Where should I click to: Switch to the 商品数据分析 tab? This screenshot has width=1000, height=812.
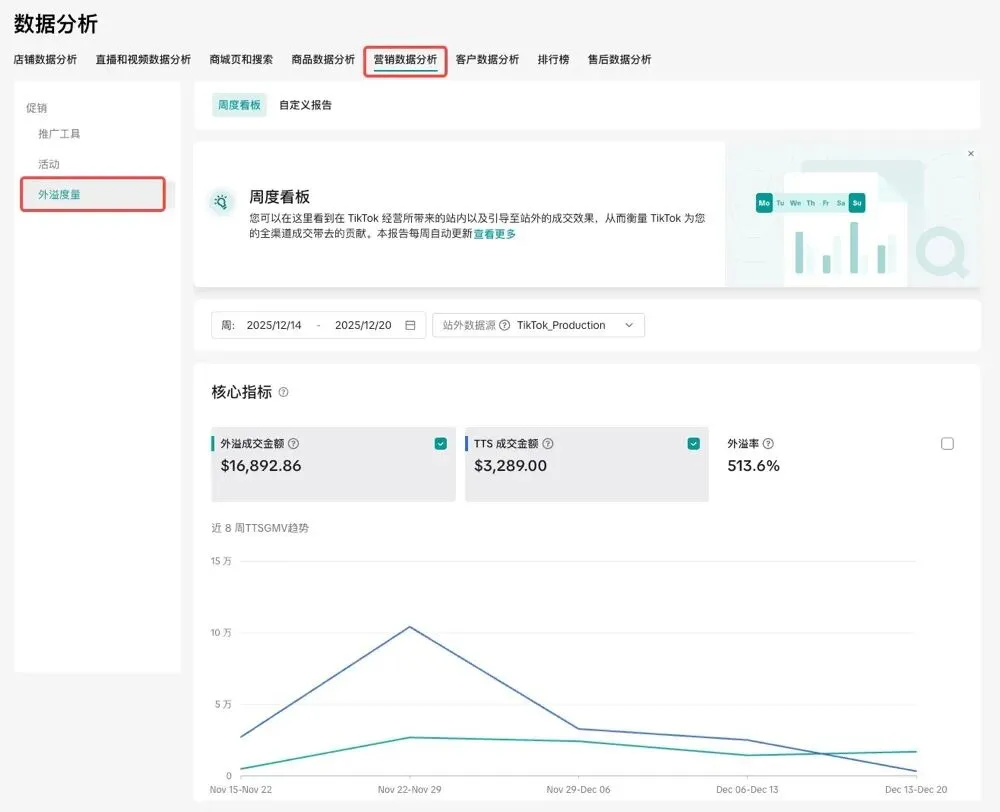point(323,59)
